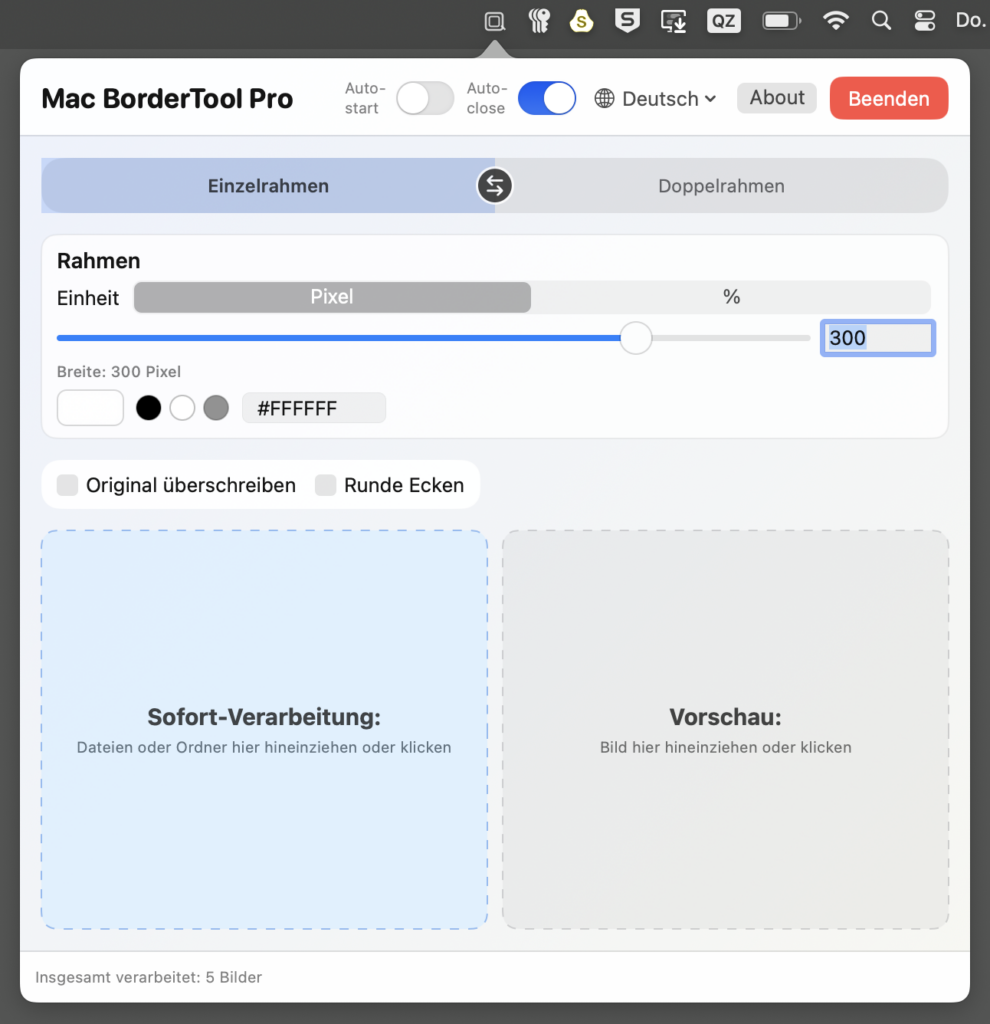This screenshot has width=990, height=1024.
Task: Switch to the Doppelrahmen tab
Action: [x=721, y=186]
